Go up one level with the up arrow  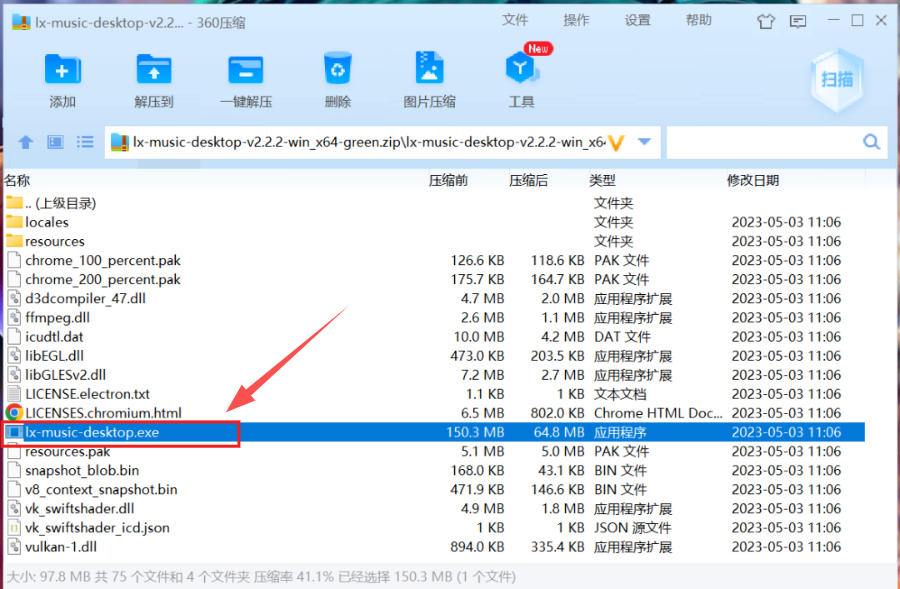tap(26, 142)
